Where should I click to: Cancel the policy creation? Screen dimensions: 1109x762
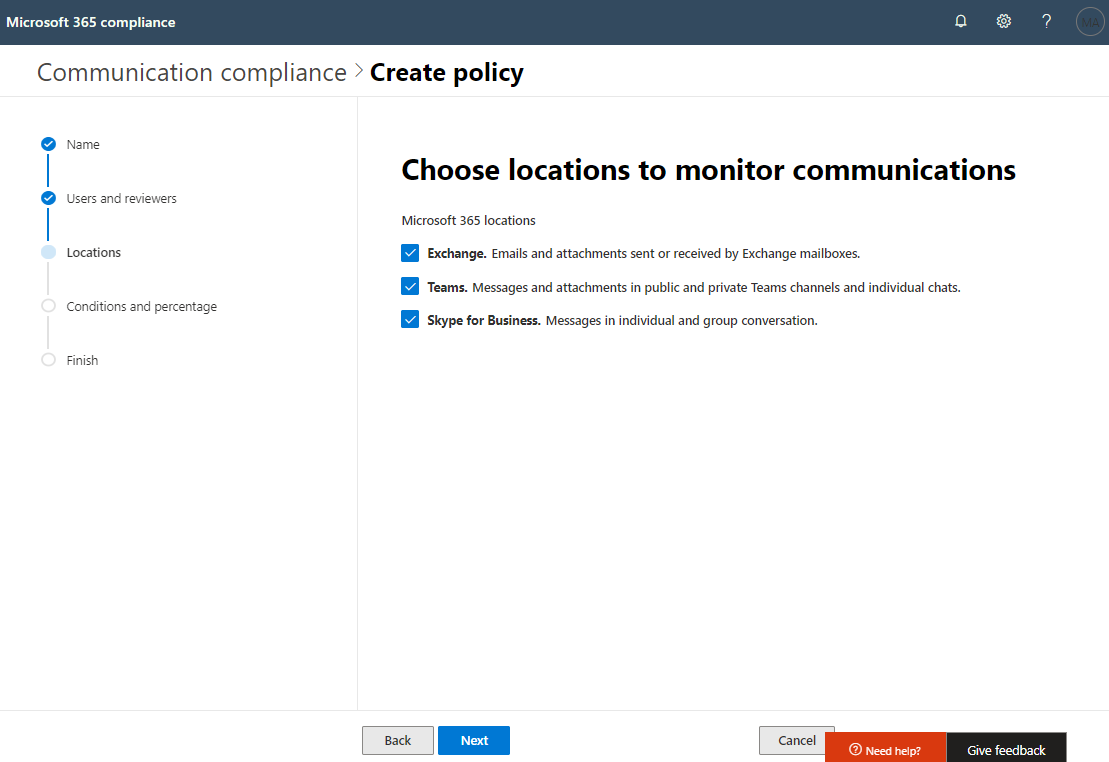click(796, 740)
